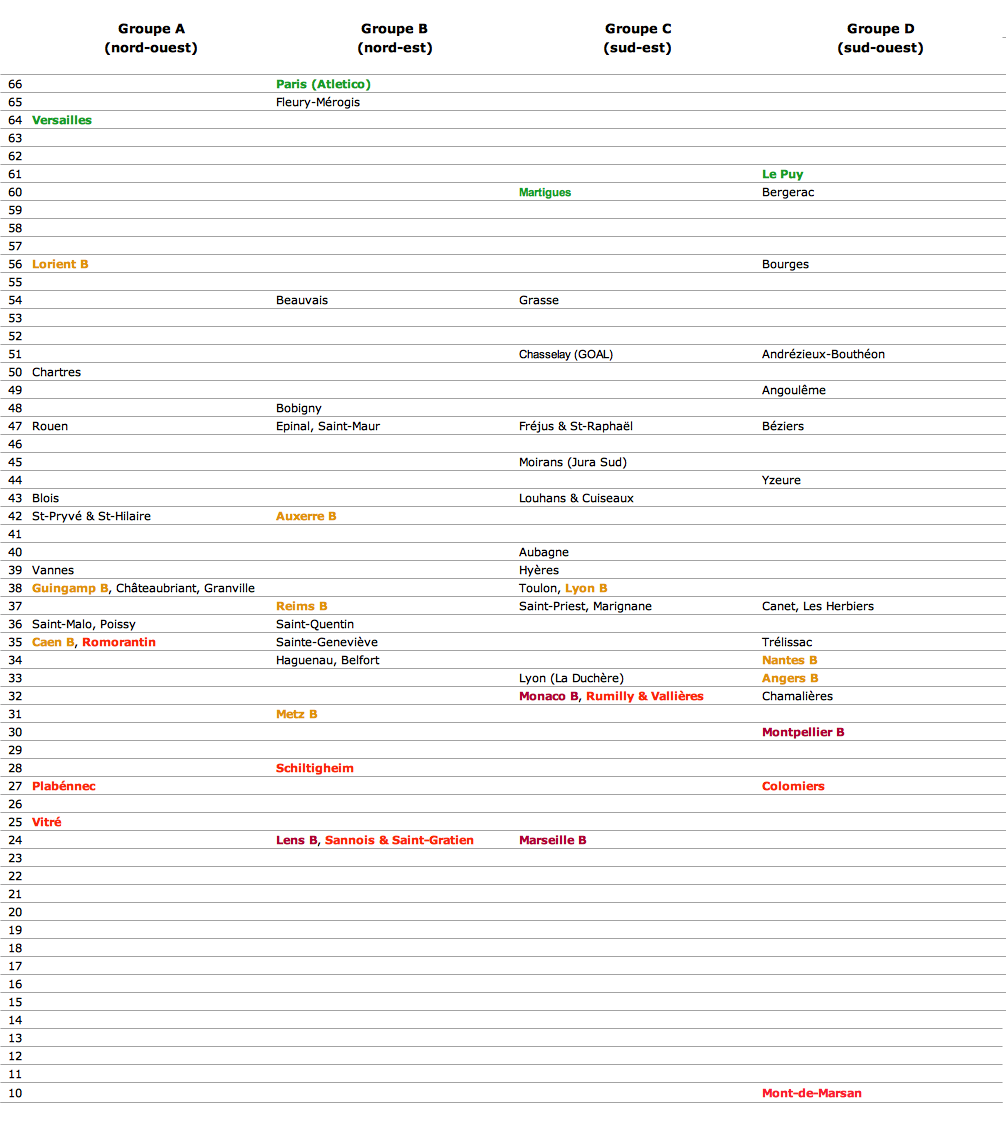Select Guingamp B in row 38
The image size is (1006, 1122).
point(70,588)
